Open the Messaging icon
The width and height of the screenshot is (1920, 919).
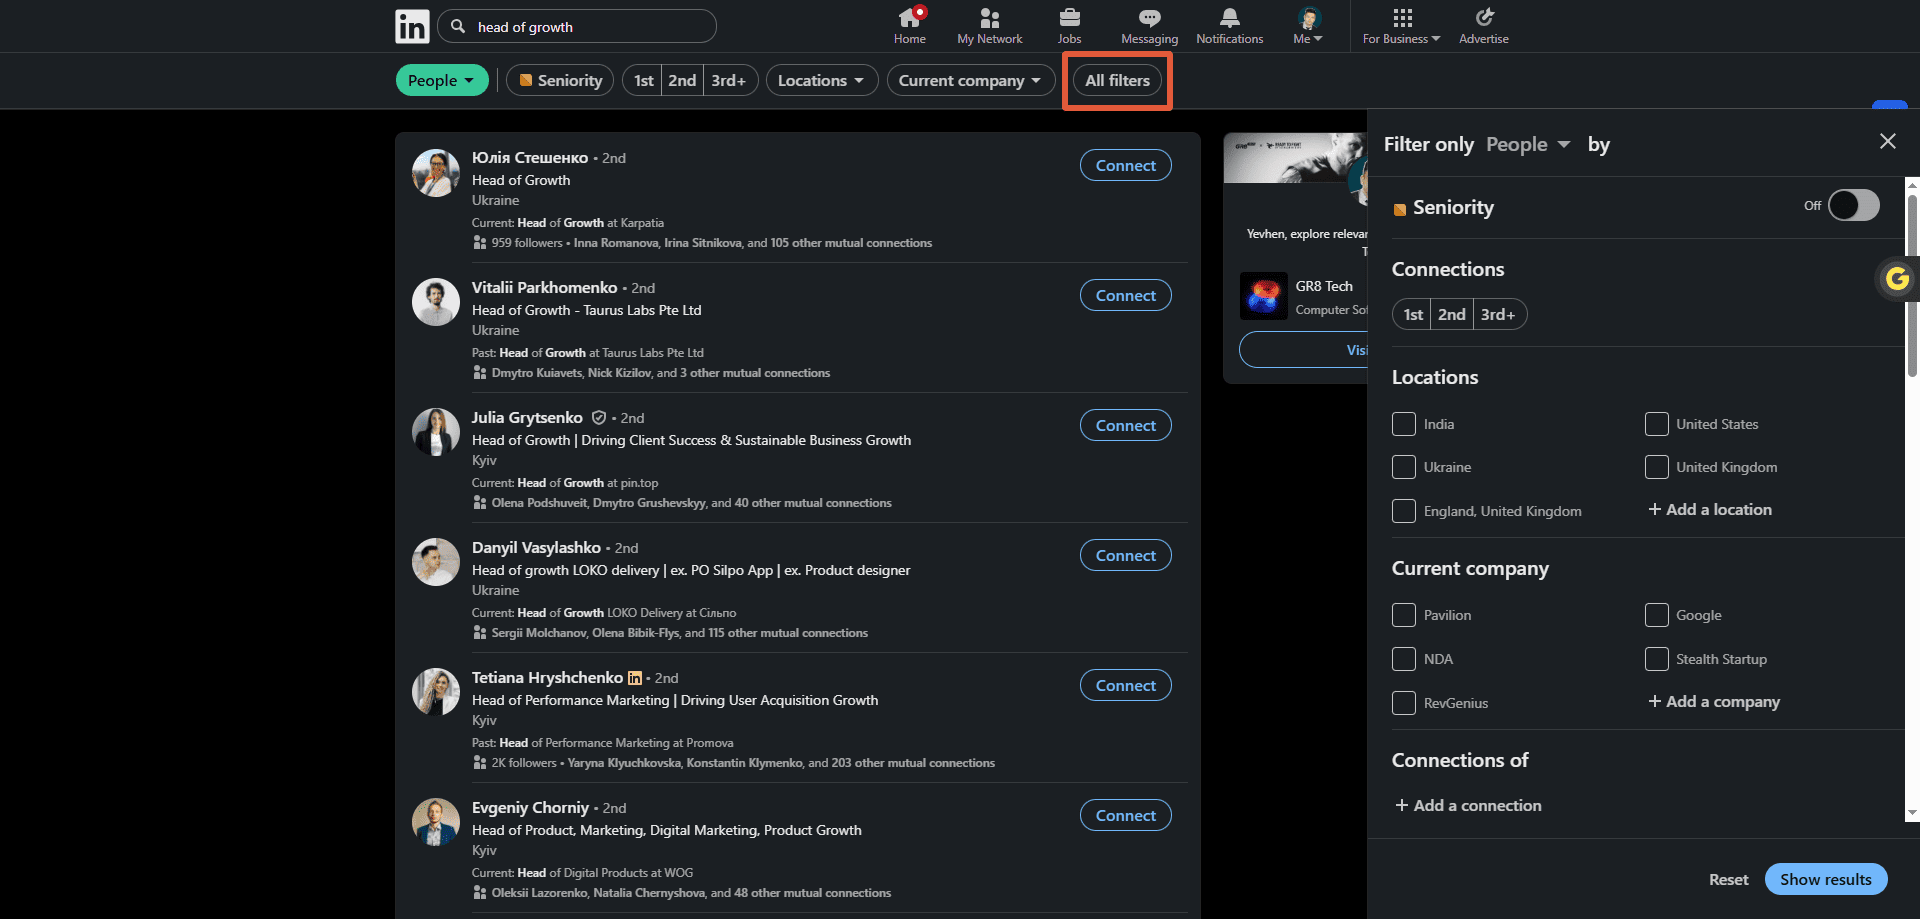point(1149,18)
